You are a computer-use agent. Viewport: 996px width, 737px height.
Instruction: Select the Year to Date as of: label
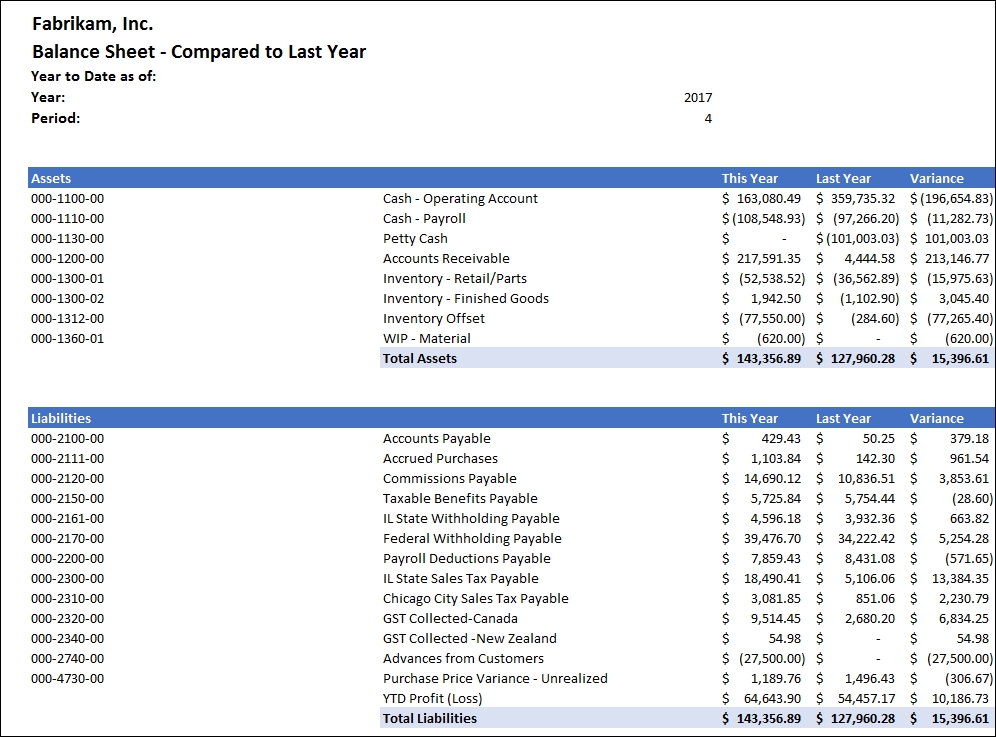click(93, 76)
